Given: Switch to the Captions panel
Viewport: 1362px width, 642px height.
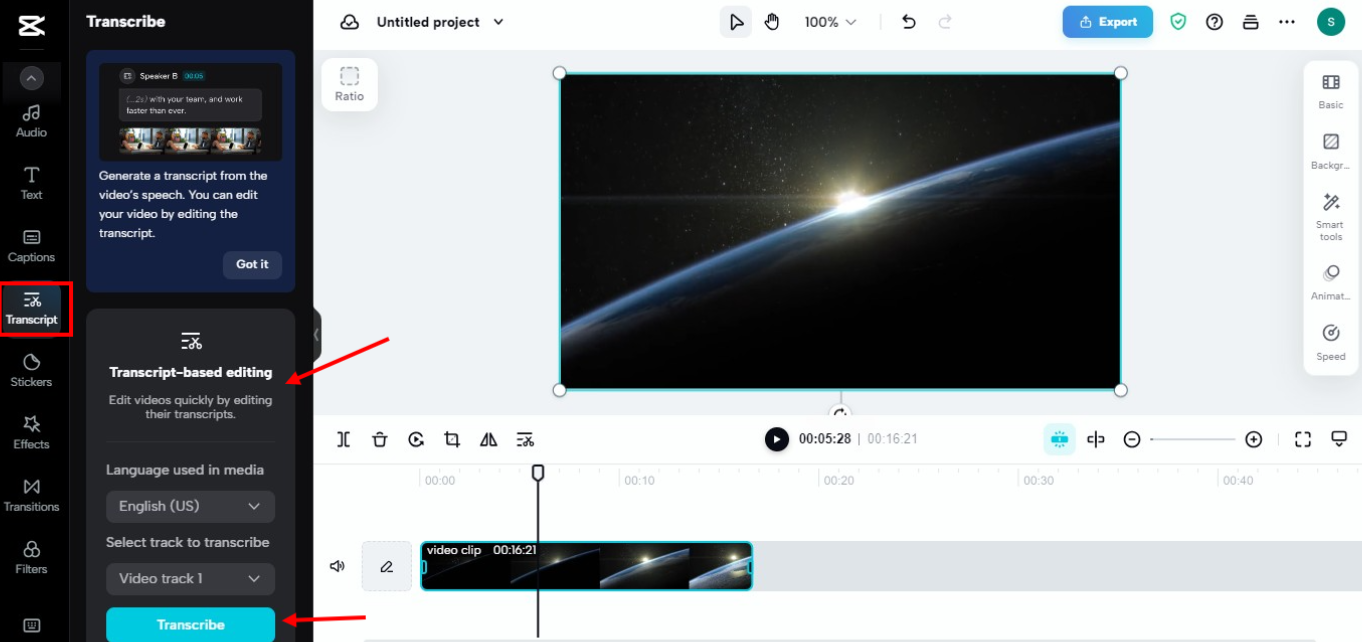Looking at the screenshot, I should [31, 246].
